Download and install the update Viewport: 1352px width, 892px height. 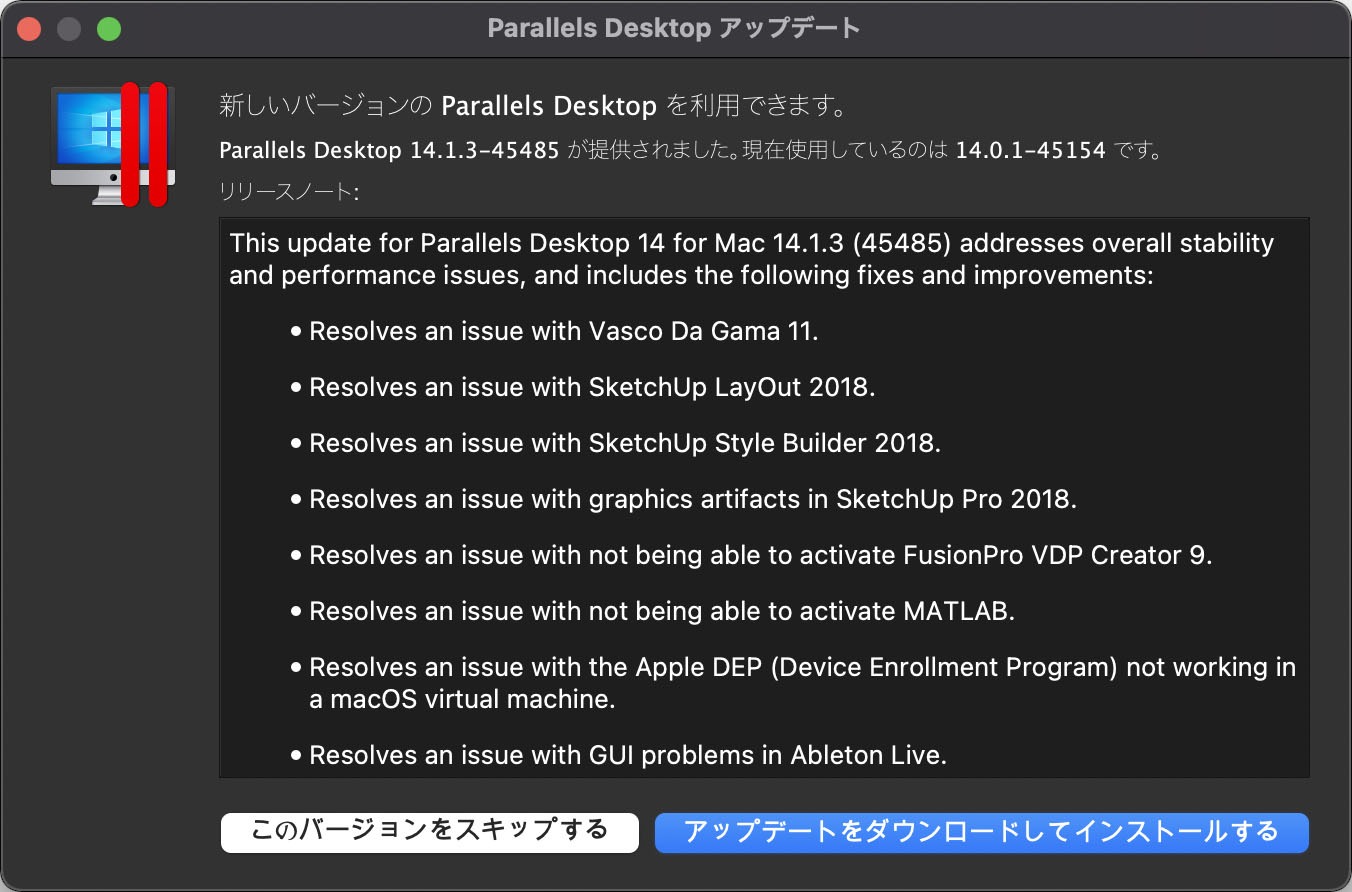tap(981, 832)
